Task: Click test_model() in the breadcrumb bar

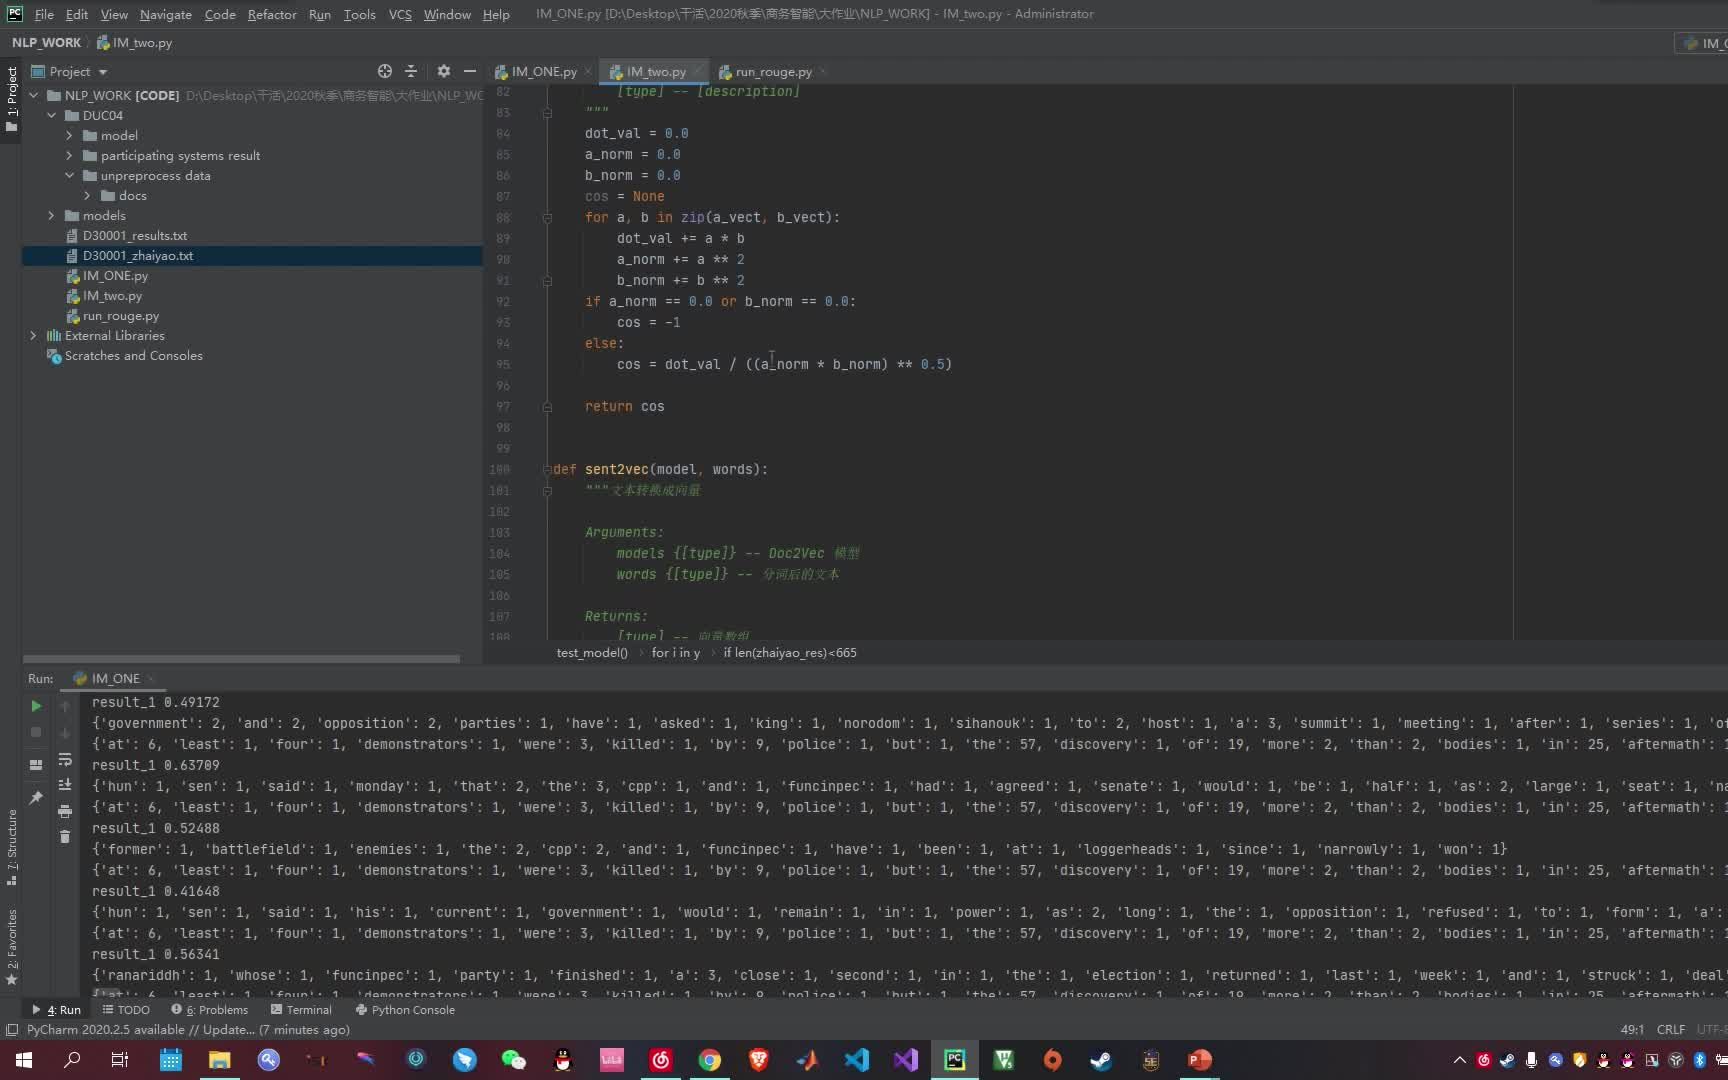Action: [592, 652]
